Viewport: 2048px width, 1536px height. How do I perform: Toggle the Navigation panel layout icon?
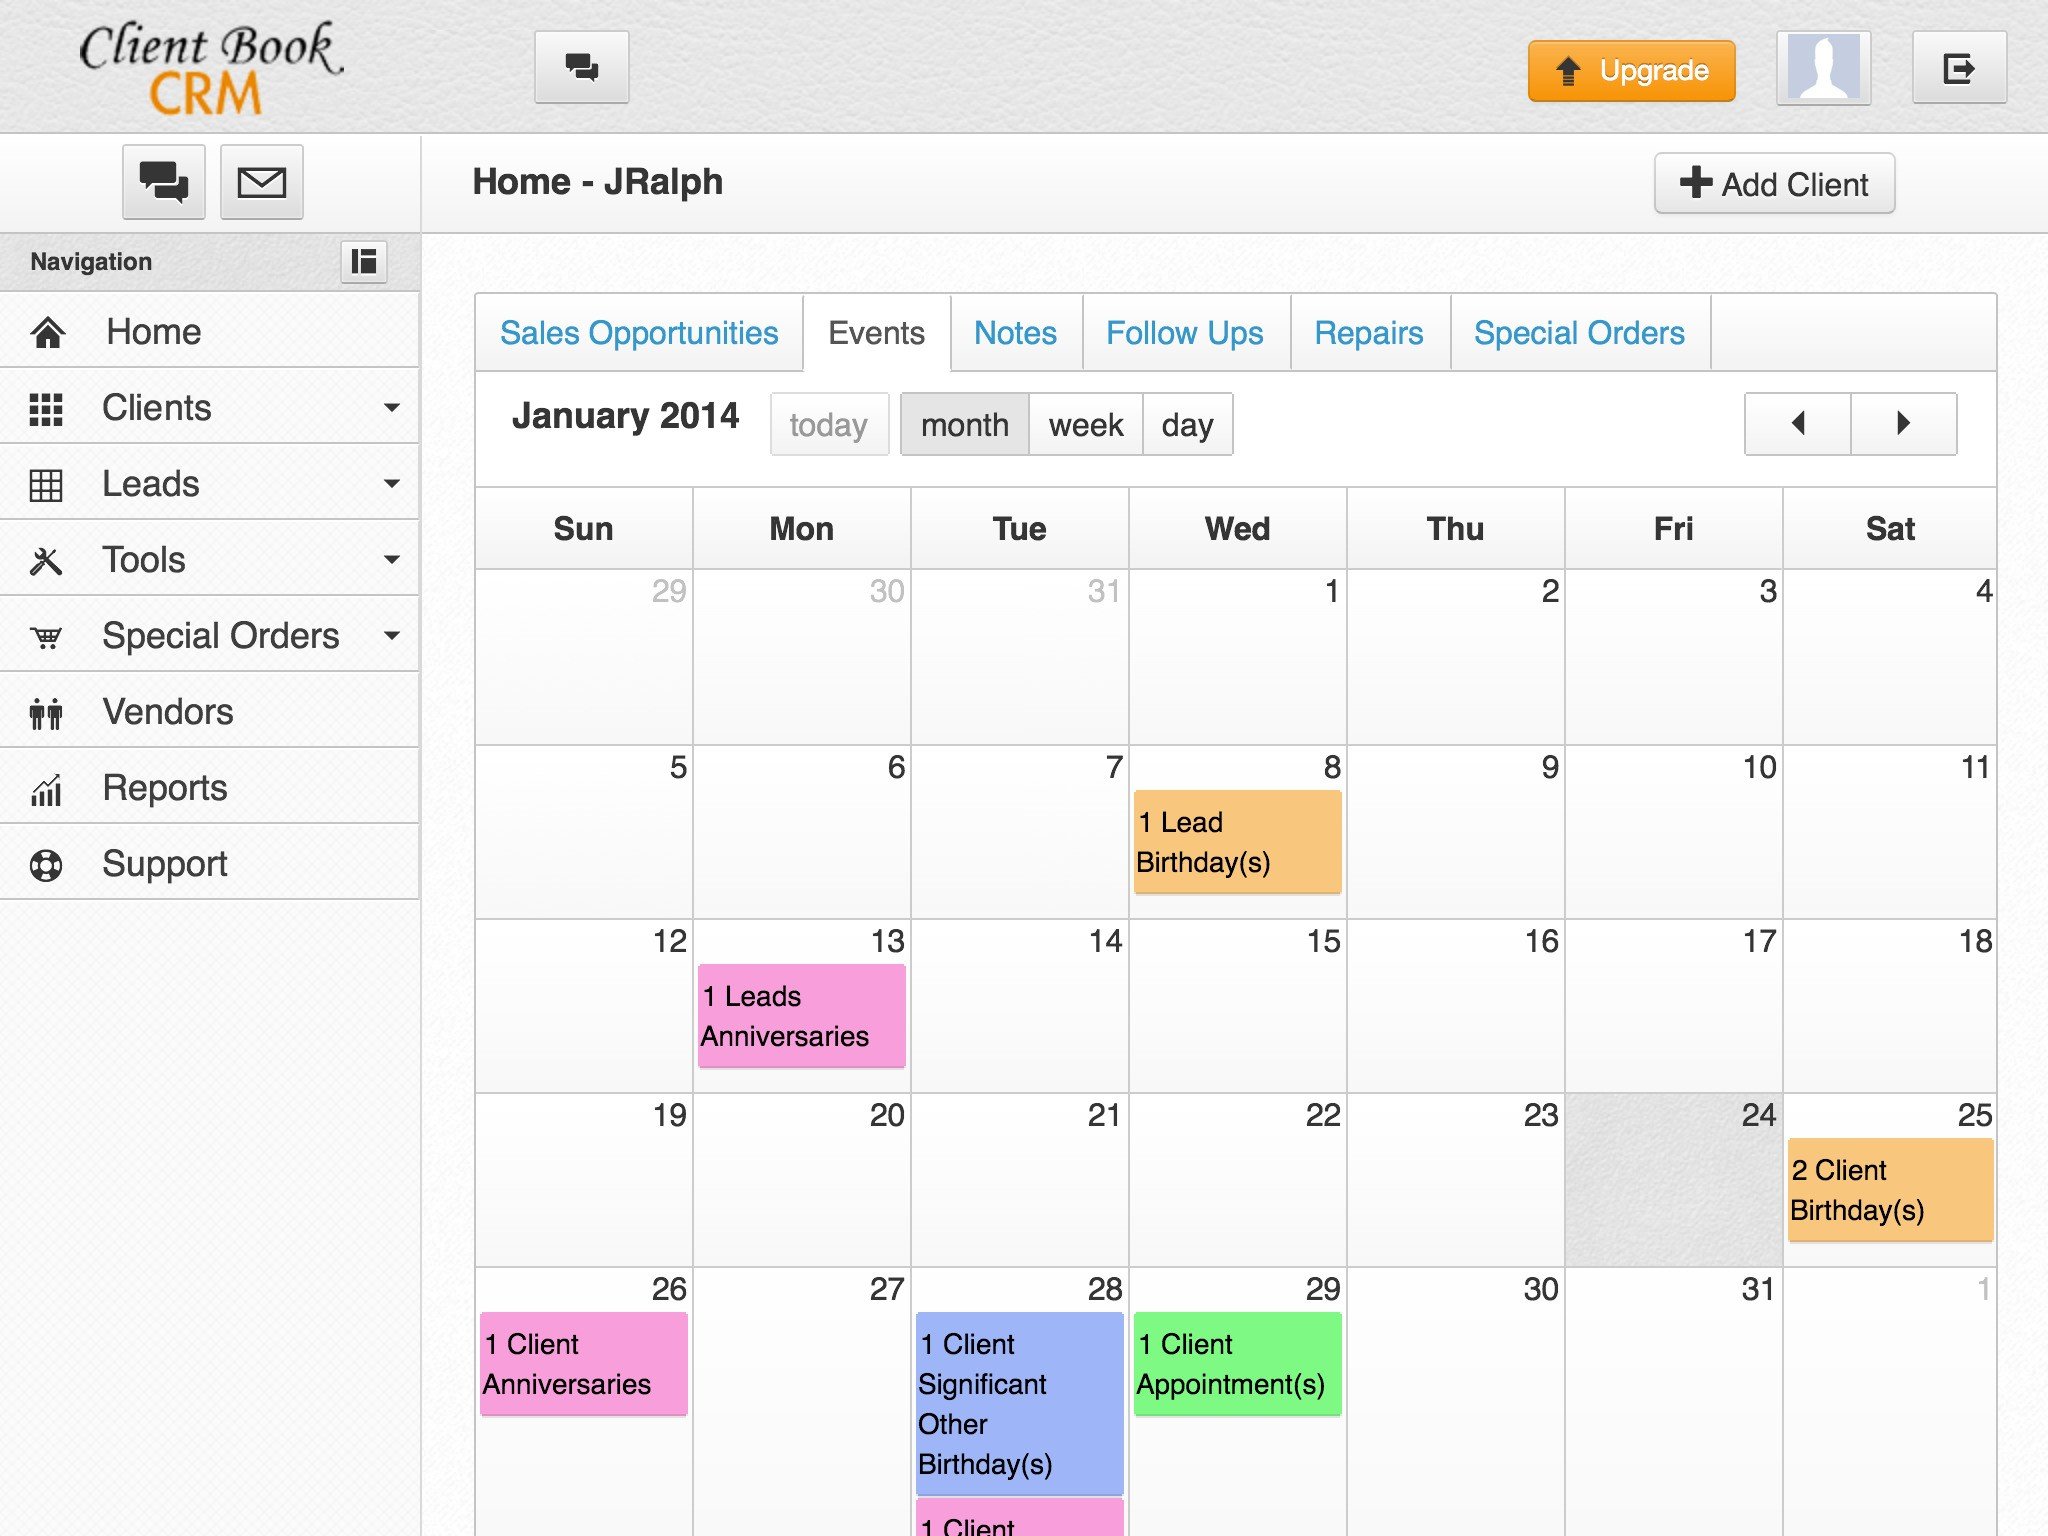click(x=364, y=262)
